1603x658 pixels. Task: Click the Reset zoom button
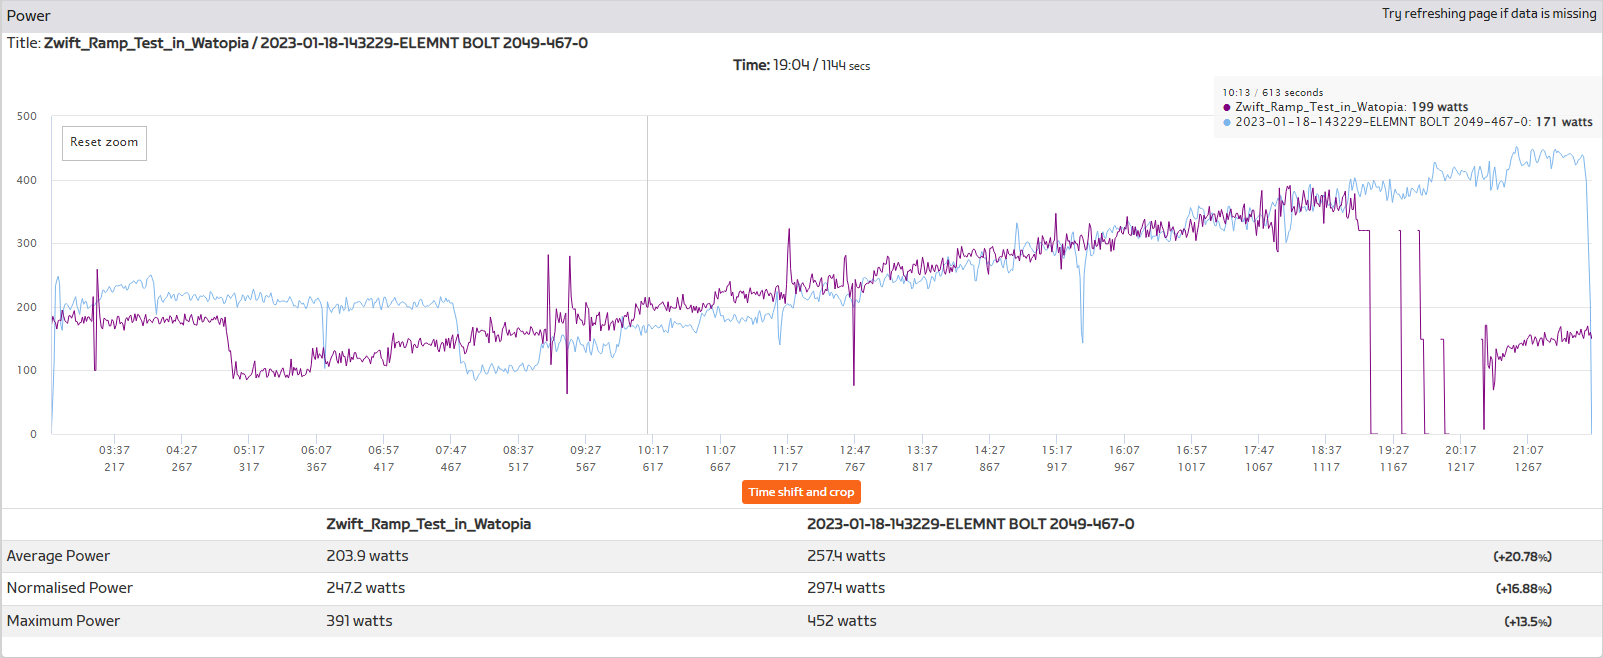tap(104, 143)
